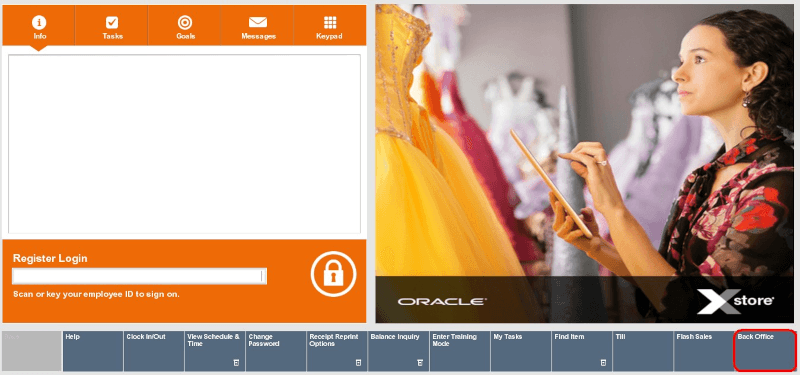Viewport: 800px width, 375px height.
Task: Open the Goals tab
Action: tap(185, 26)
